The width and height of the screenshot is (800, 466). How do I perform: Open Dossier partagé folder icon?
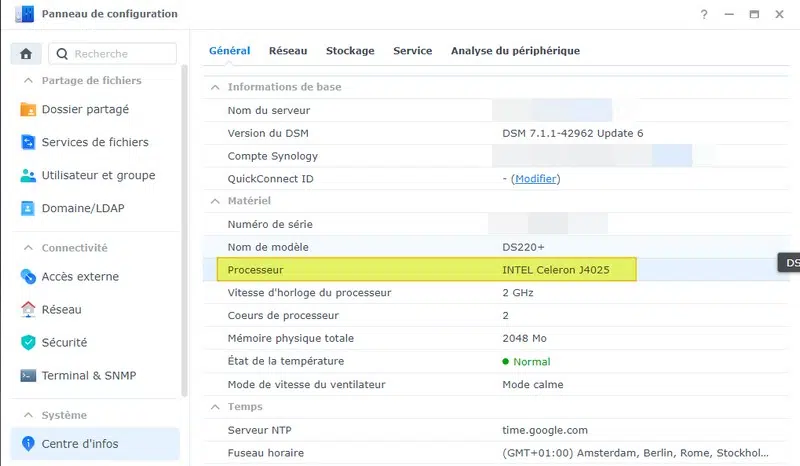tap(28, 109)
